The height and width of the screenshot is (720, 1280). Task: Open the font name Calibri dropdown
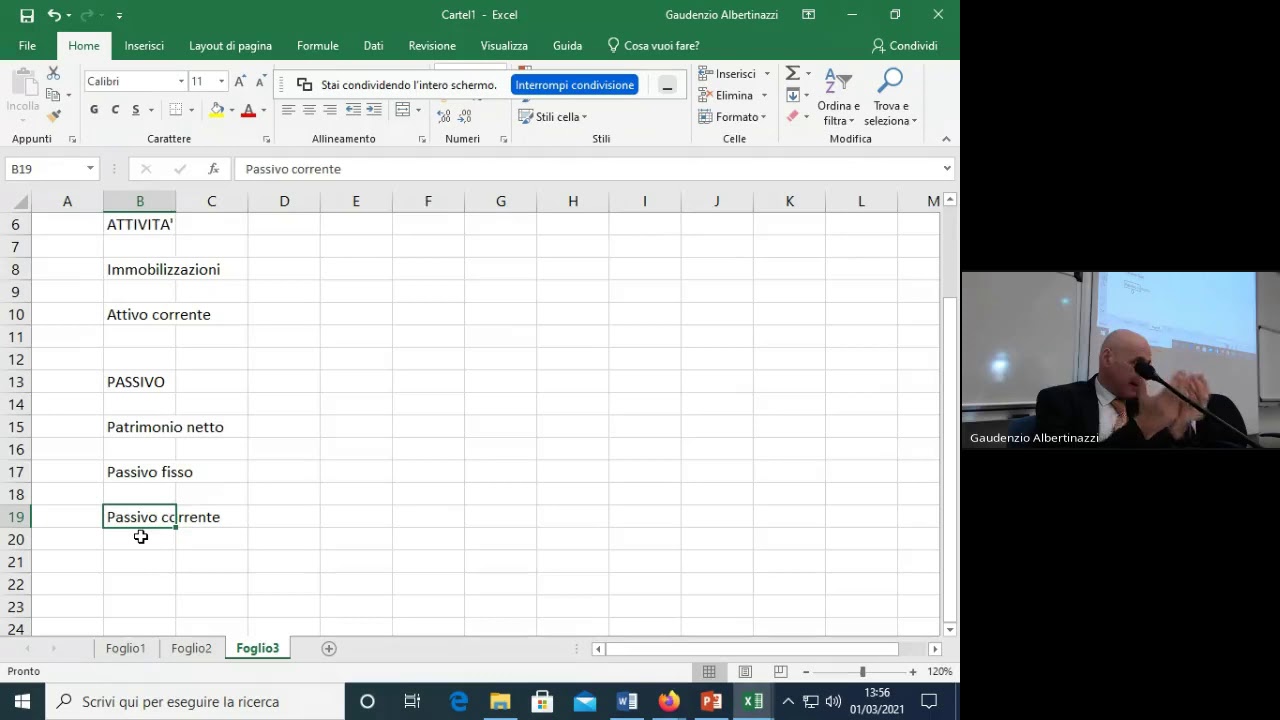click(x=181, y=81)
